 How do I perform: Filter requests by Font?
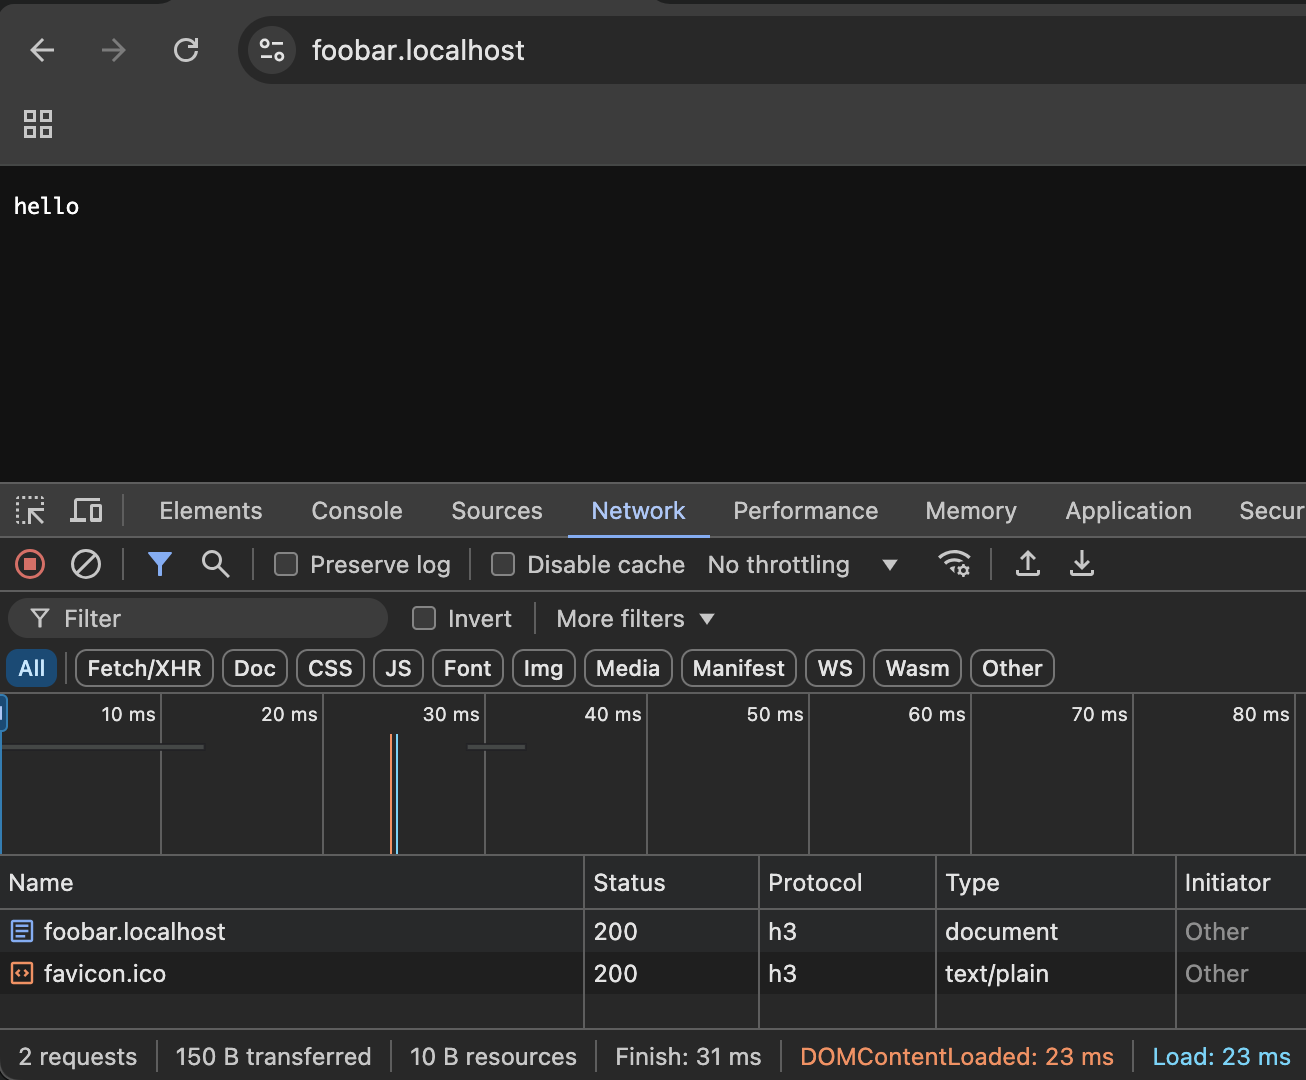pos(467,668)
